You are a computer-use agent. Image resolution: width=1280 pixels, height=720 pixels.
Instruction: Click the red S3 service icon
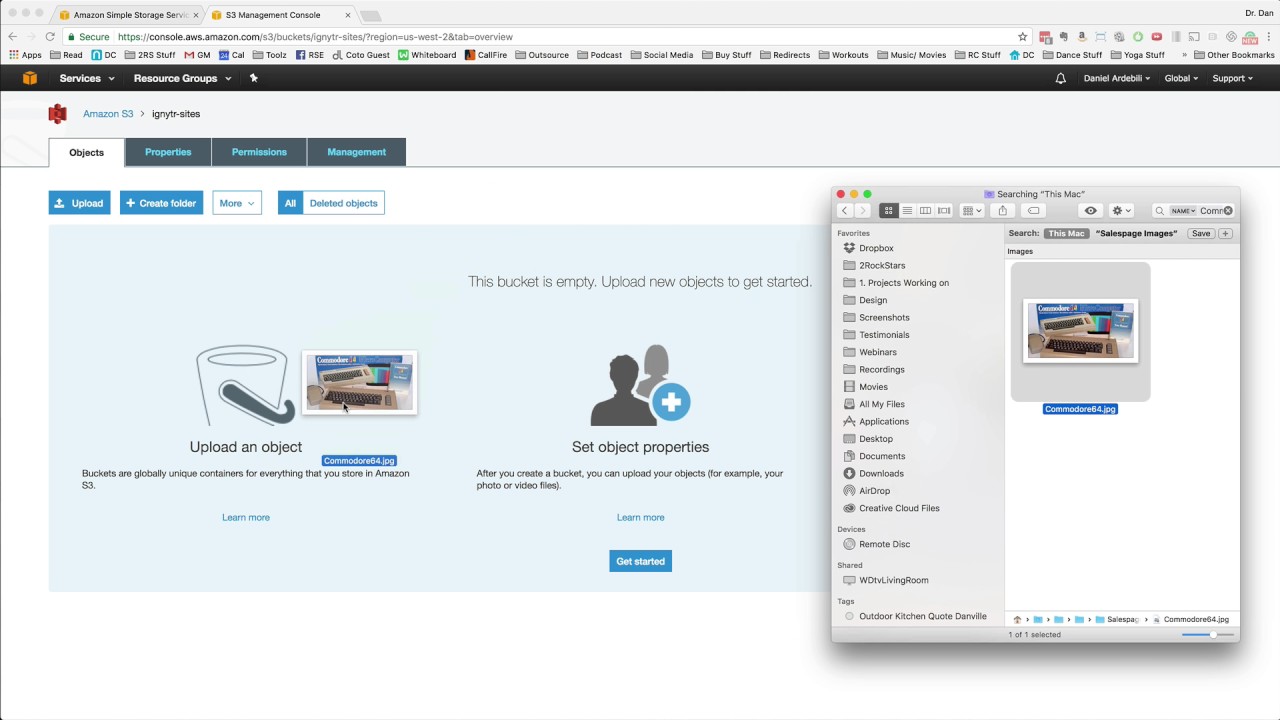pos(58,114)
